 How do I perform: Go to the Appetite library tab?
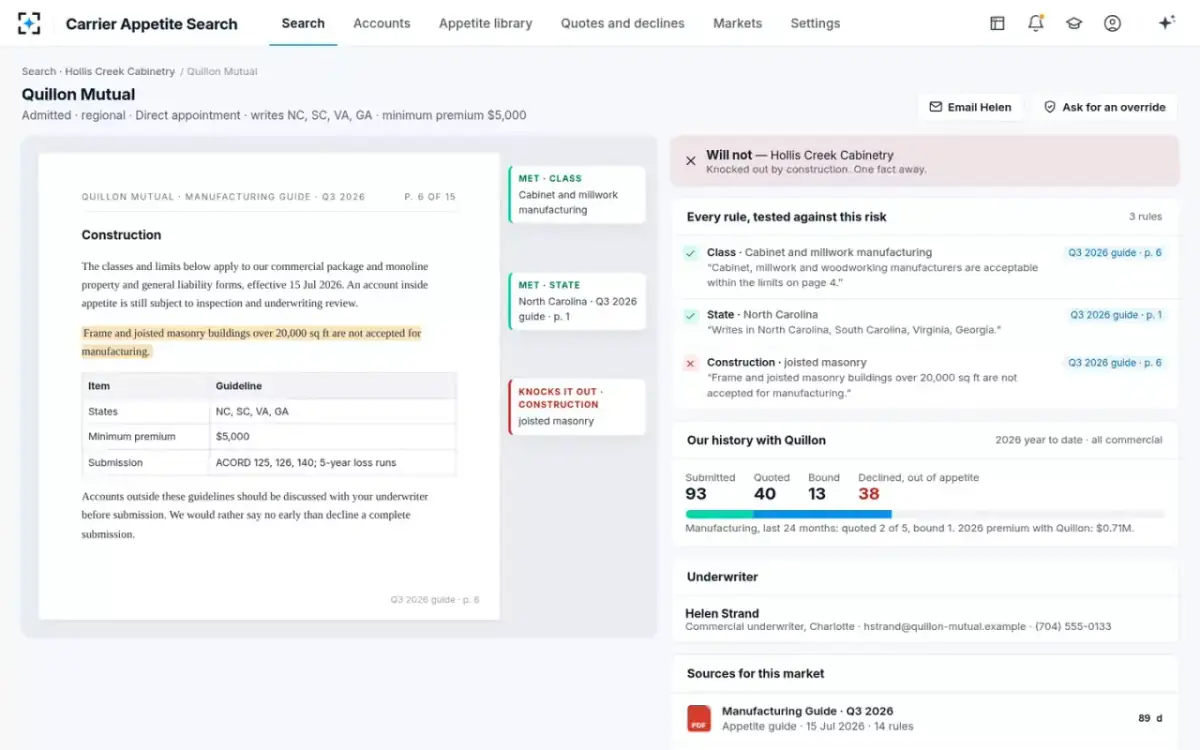[x=486, y=23]
